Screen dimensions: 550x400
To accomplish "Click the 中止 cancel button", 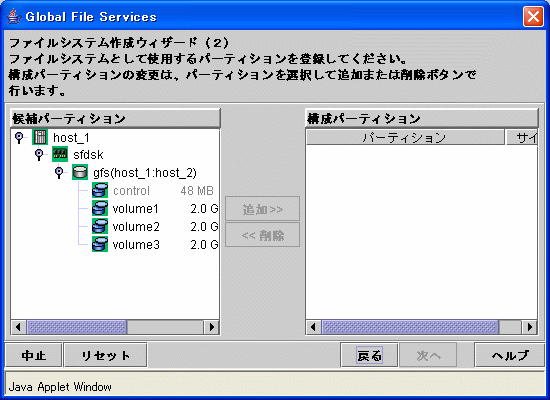I will tap(34, 355).
